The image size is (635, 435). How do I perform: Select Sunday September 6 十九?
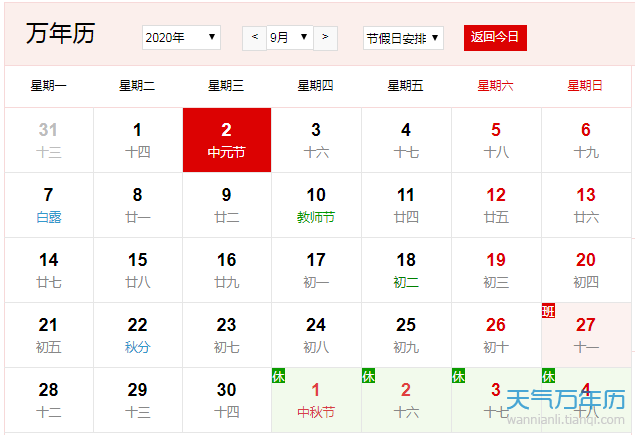click(586, 140)
